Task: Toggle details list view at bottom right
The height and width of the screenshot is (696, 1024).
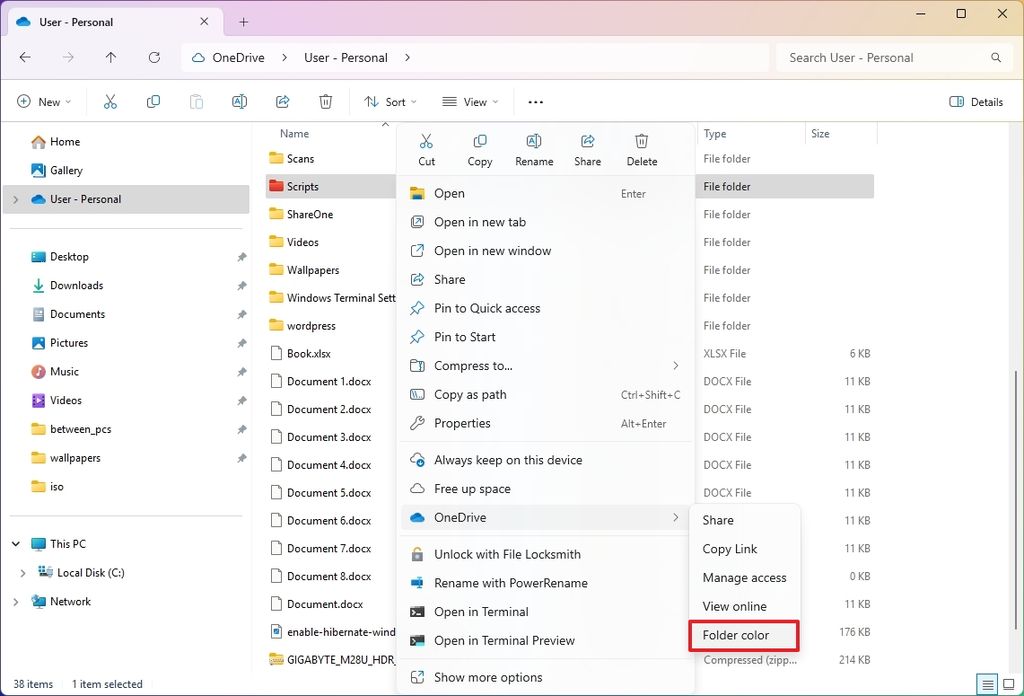Action: pos(986,683)
